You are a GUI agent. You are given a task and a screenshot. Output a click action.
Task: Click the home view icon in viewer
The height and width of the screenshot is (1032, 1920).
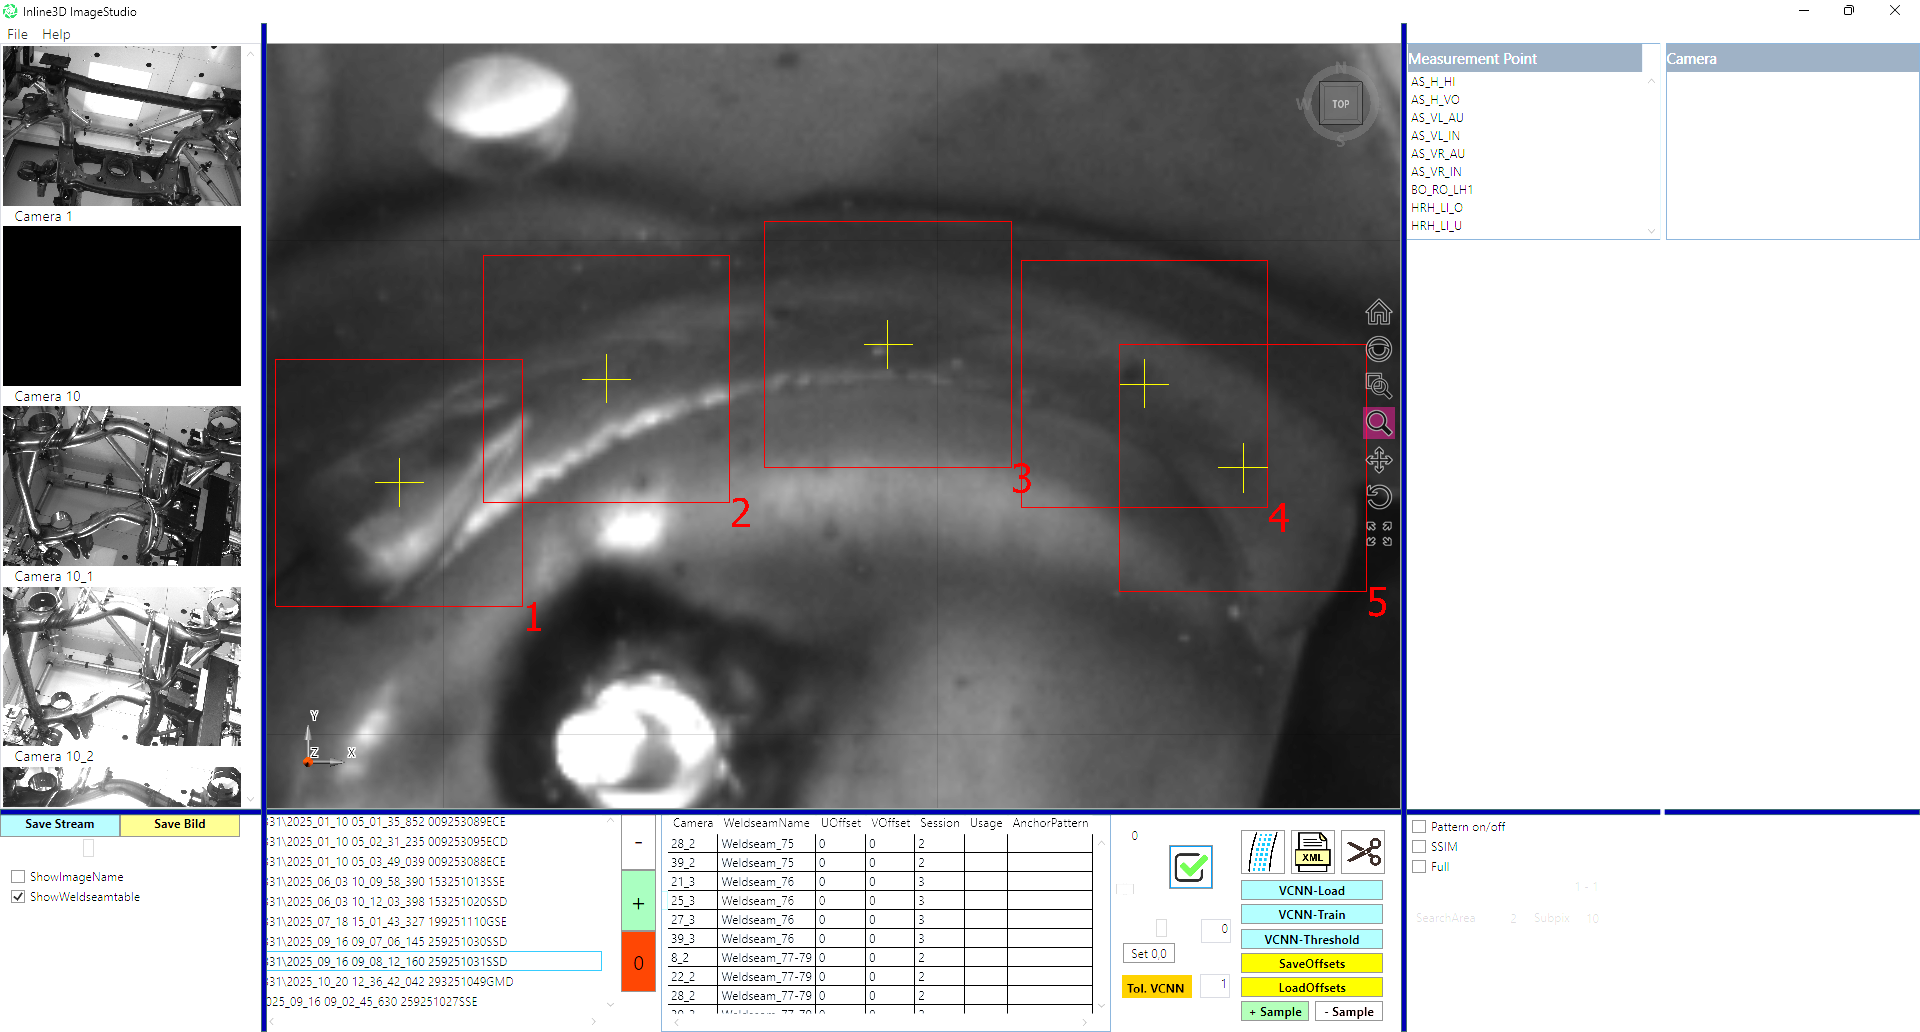point(1378,312)
